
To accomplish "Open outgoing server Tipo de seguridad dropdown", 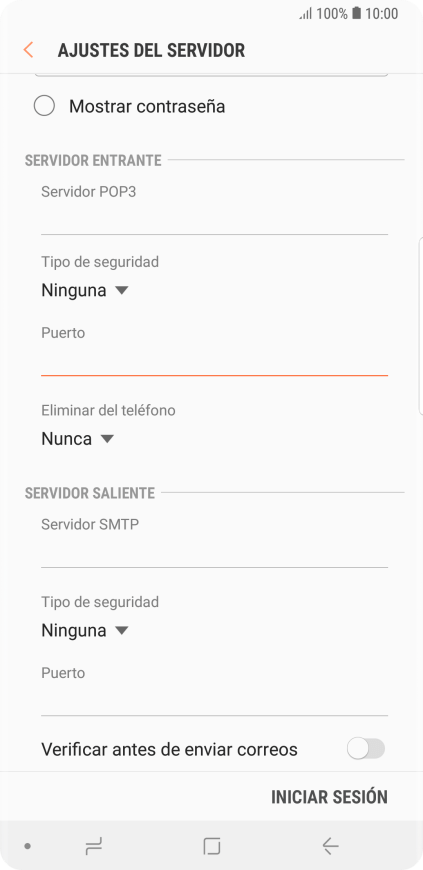I will (85, 630).
